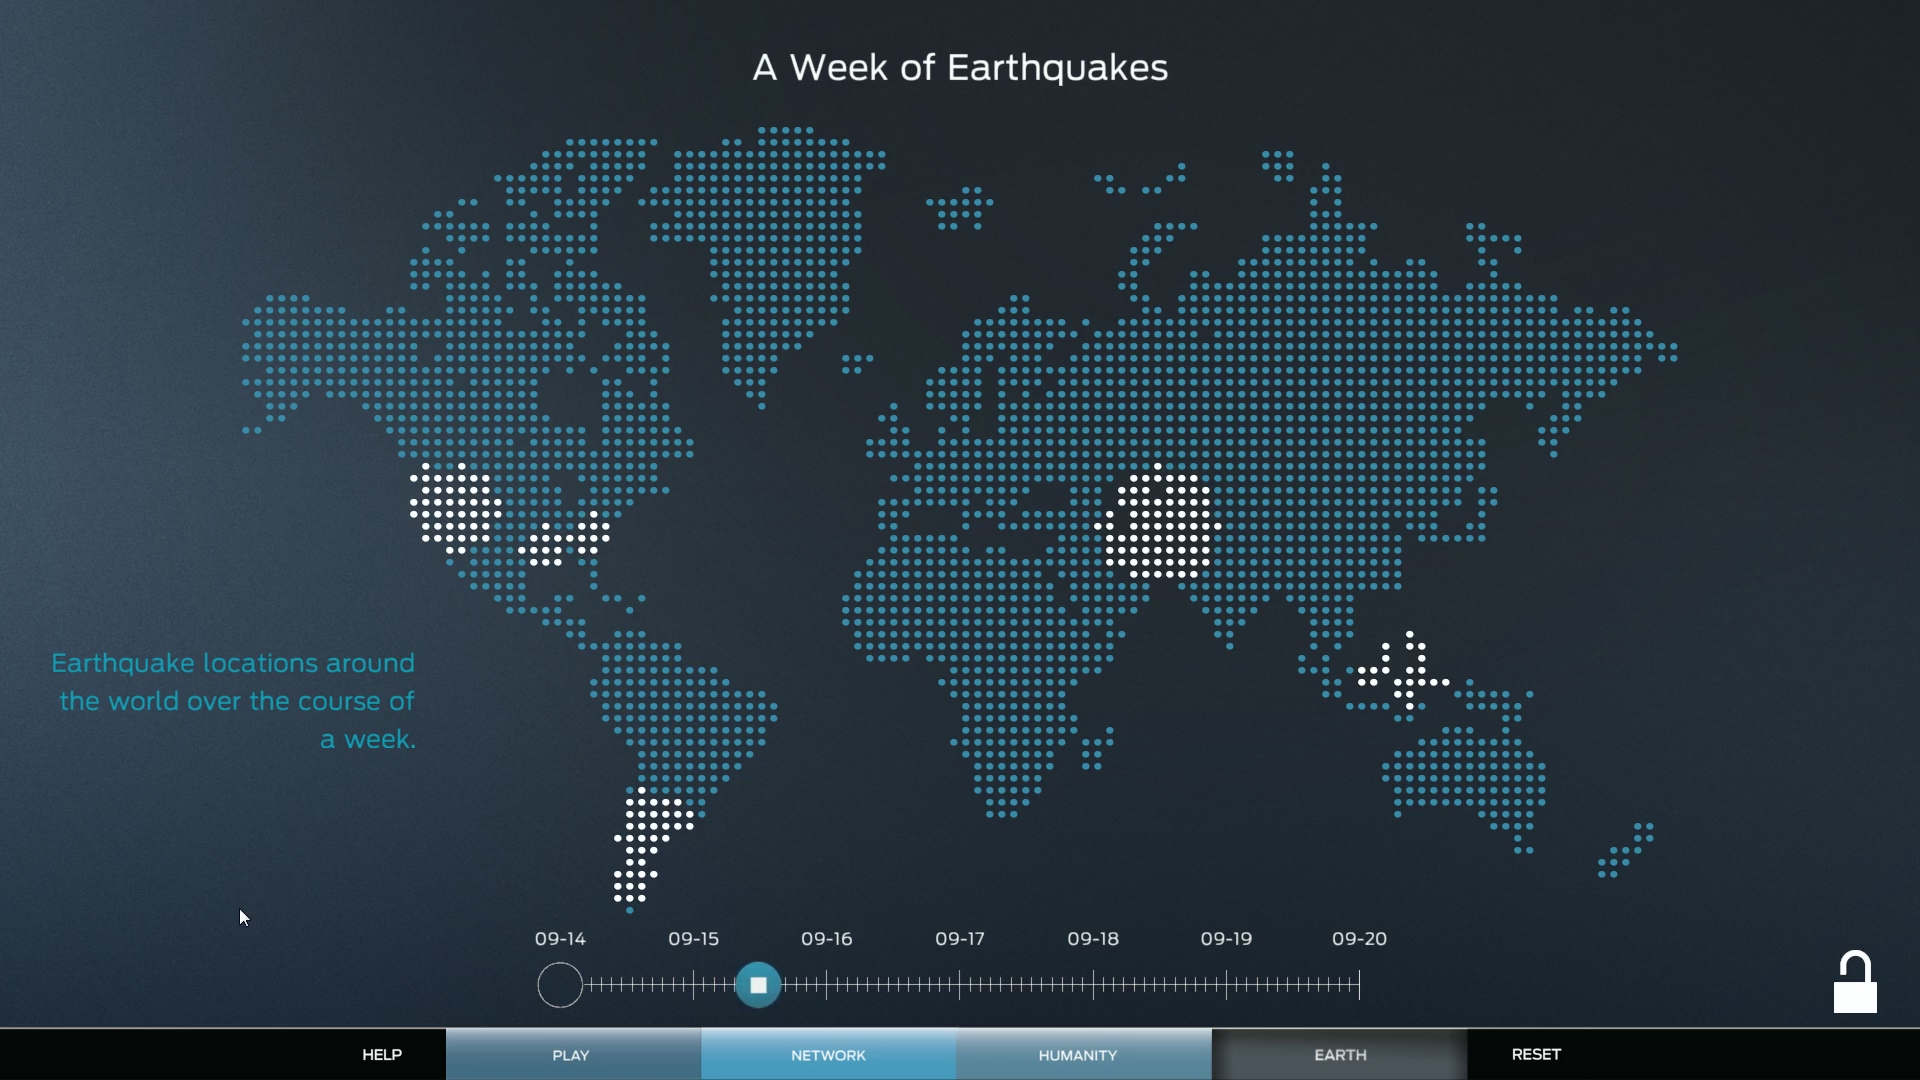The height and width of the screenshot is (1080, 1920).
Task: Open the HELP section
Action: pos(381,1054)
